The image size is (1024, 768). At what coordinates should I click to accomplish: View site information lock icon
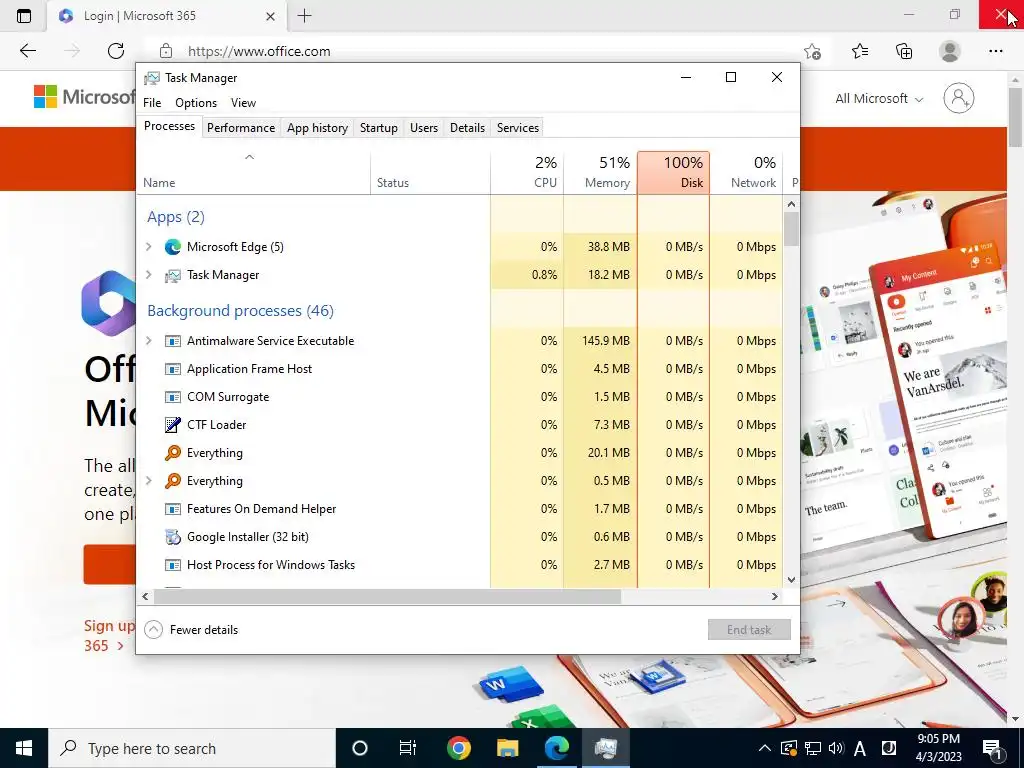click(166, 51)
